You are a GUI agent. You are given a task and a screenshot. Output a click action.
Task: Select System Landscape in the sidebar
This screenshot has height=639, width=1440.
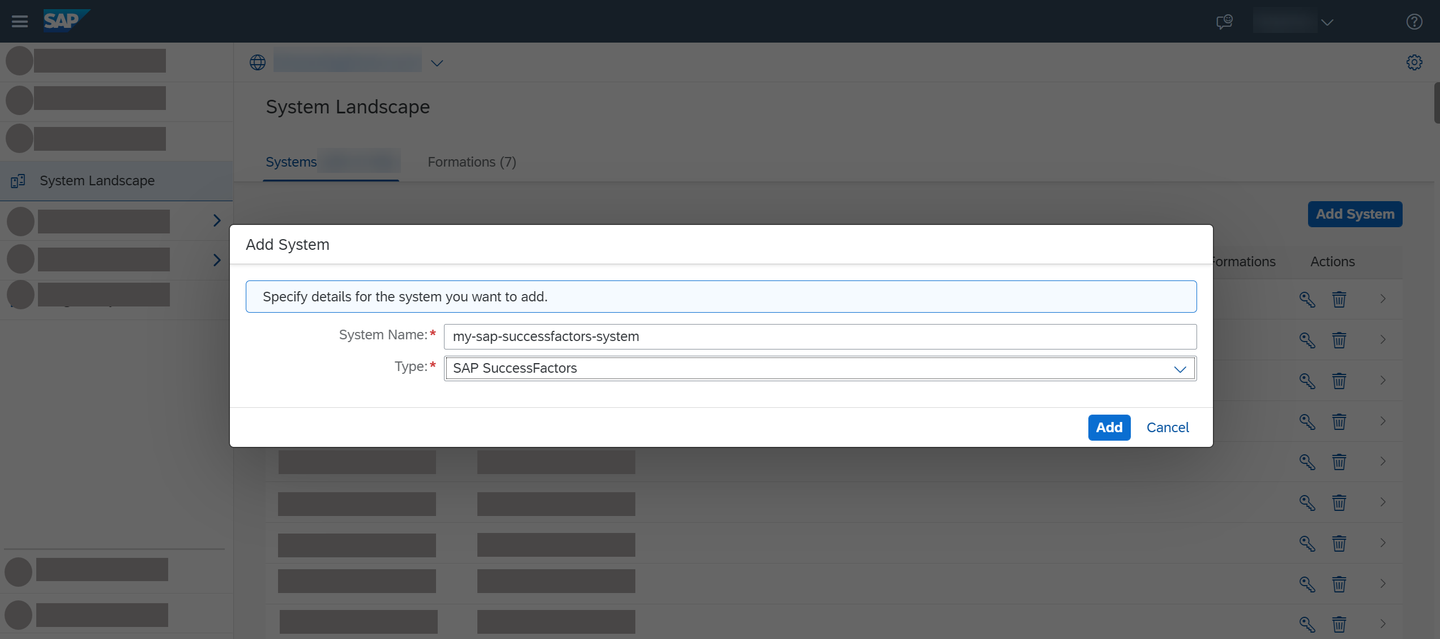pyautogui.click(x=116, y=181)
